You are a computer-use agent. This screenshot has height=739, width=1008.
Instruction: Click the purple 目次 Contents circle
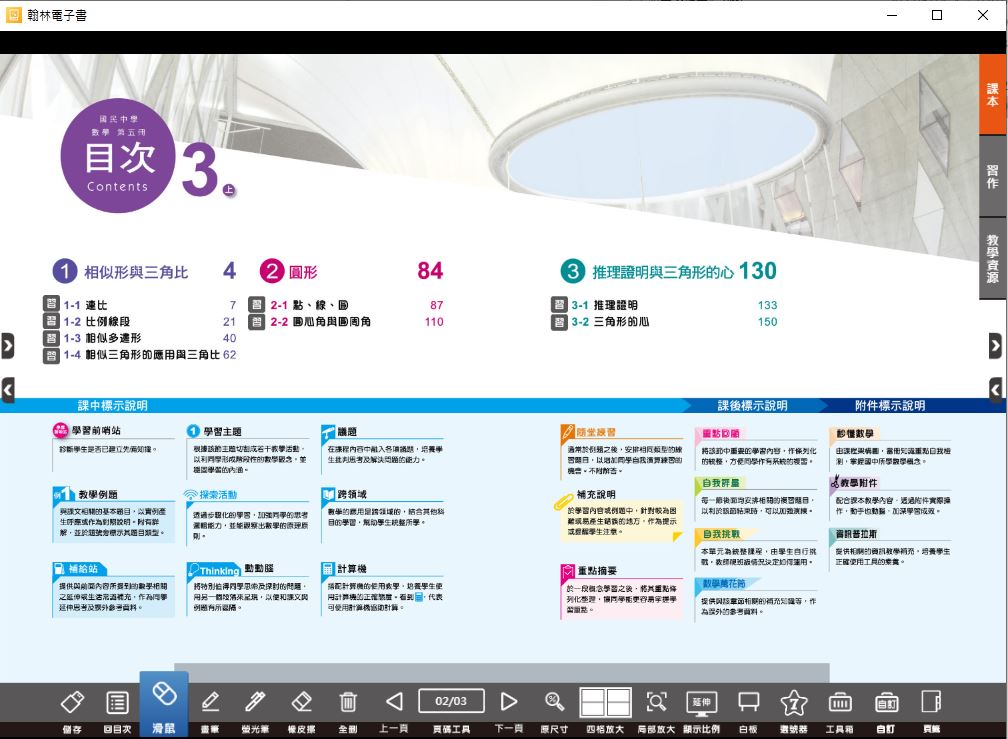tap(118, 156)
